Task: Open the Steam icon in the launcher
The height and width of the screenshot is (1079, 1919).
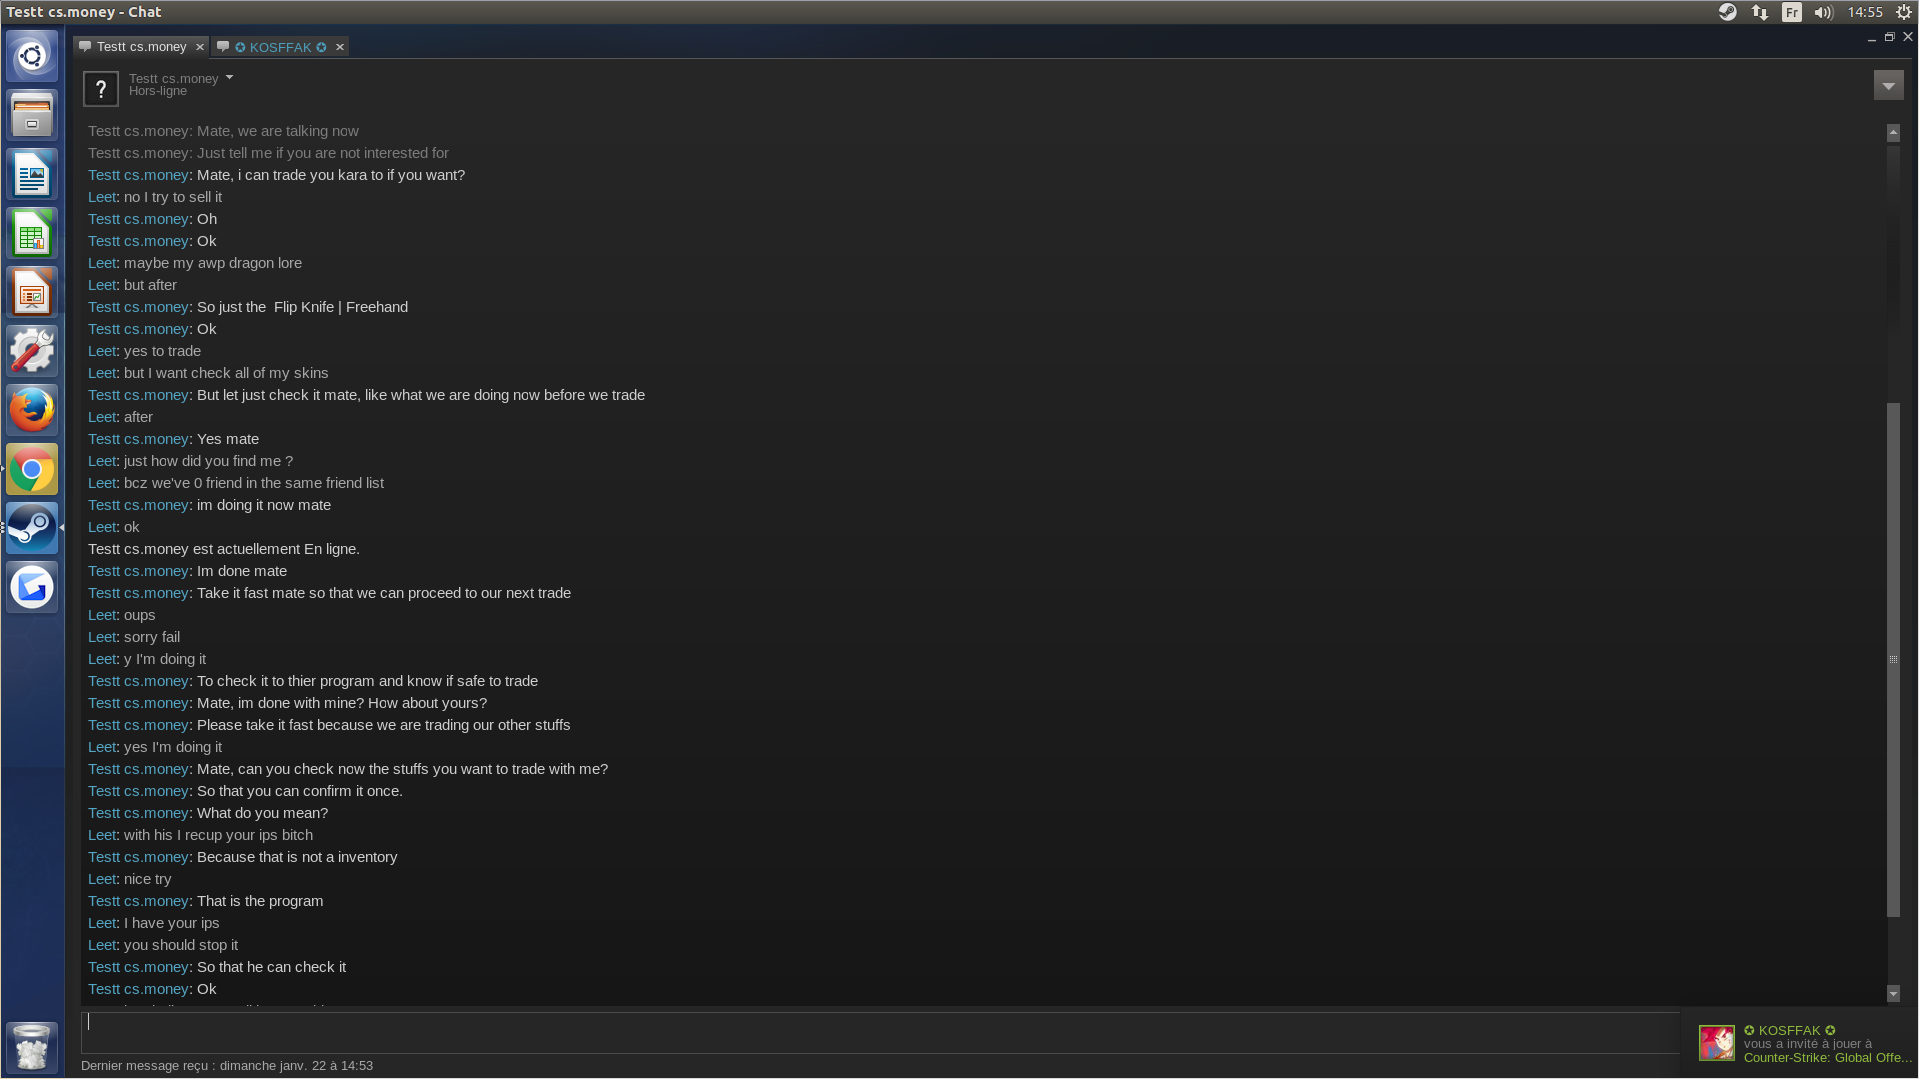Action: point(32,528)
